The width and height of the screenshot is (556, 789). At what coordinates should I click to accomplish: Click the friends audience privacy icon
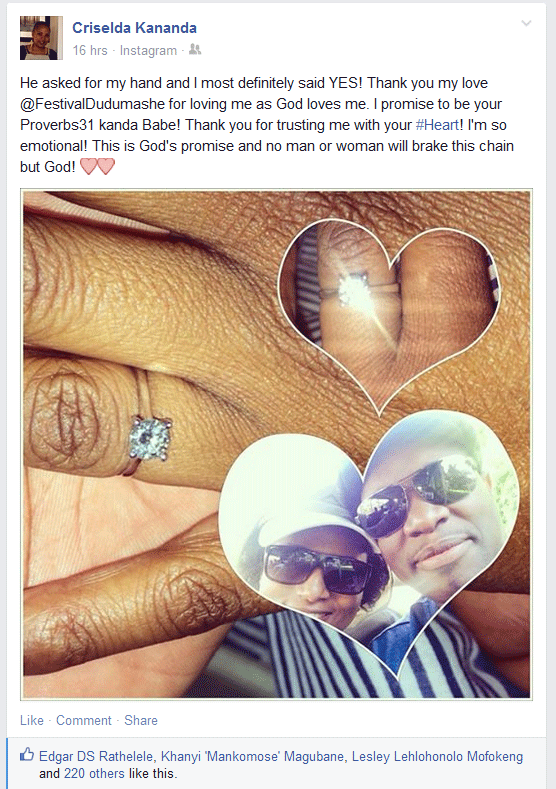[x=195, y=49]
